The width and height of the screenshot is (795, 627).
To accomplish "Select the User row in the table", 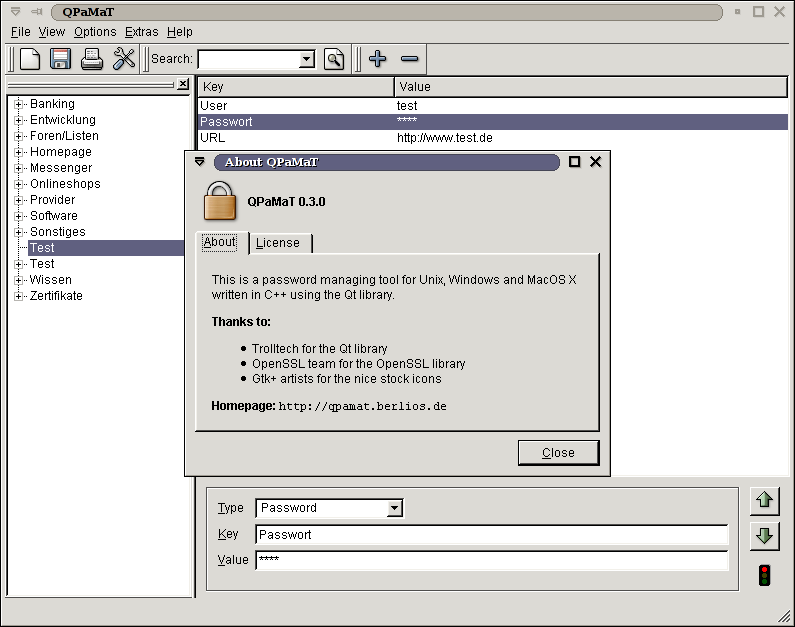I will (x=493, y=105).
